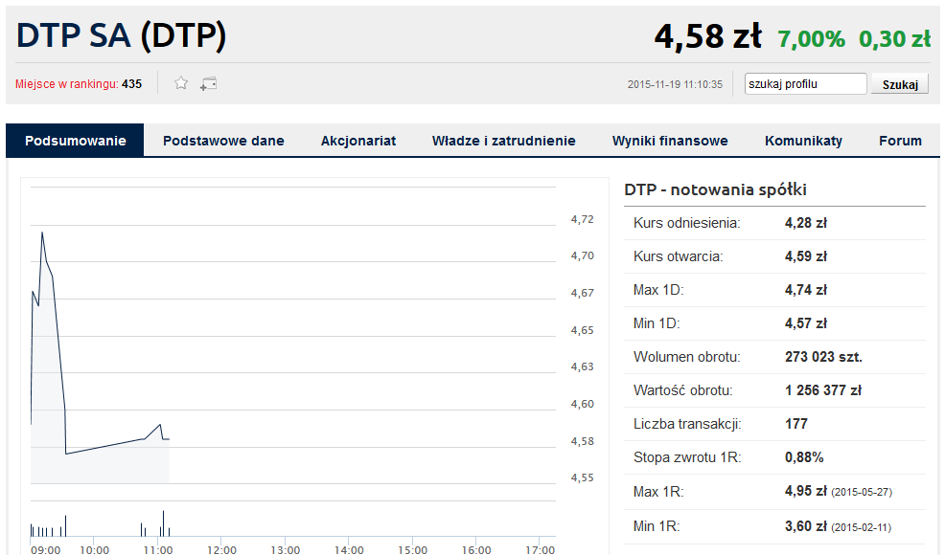Switch to the Podstawowe dane tab
Screen dimensions: 945x555
click(x=224, y=141)
